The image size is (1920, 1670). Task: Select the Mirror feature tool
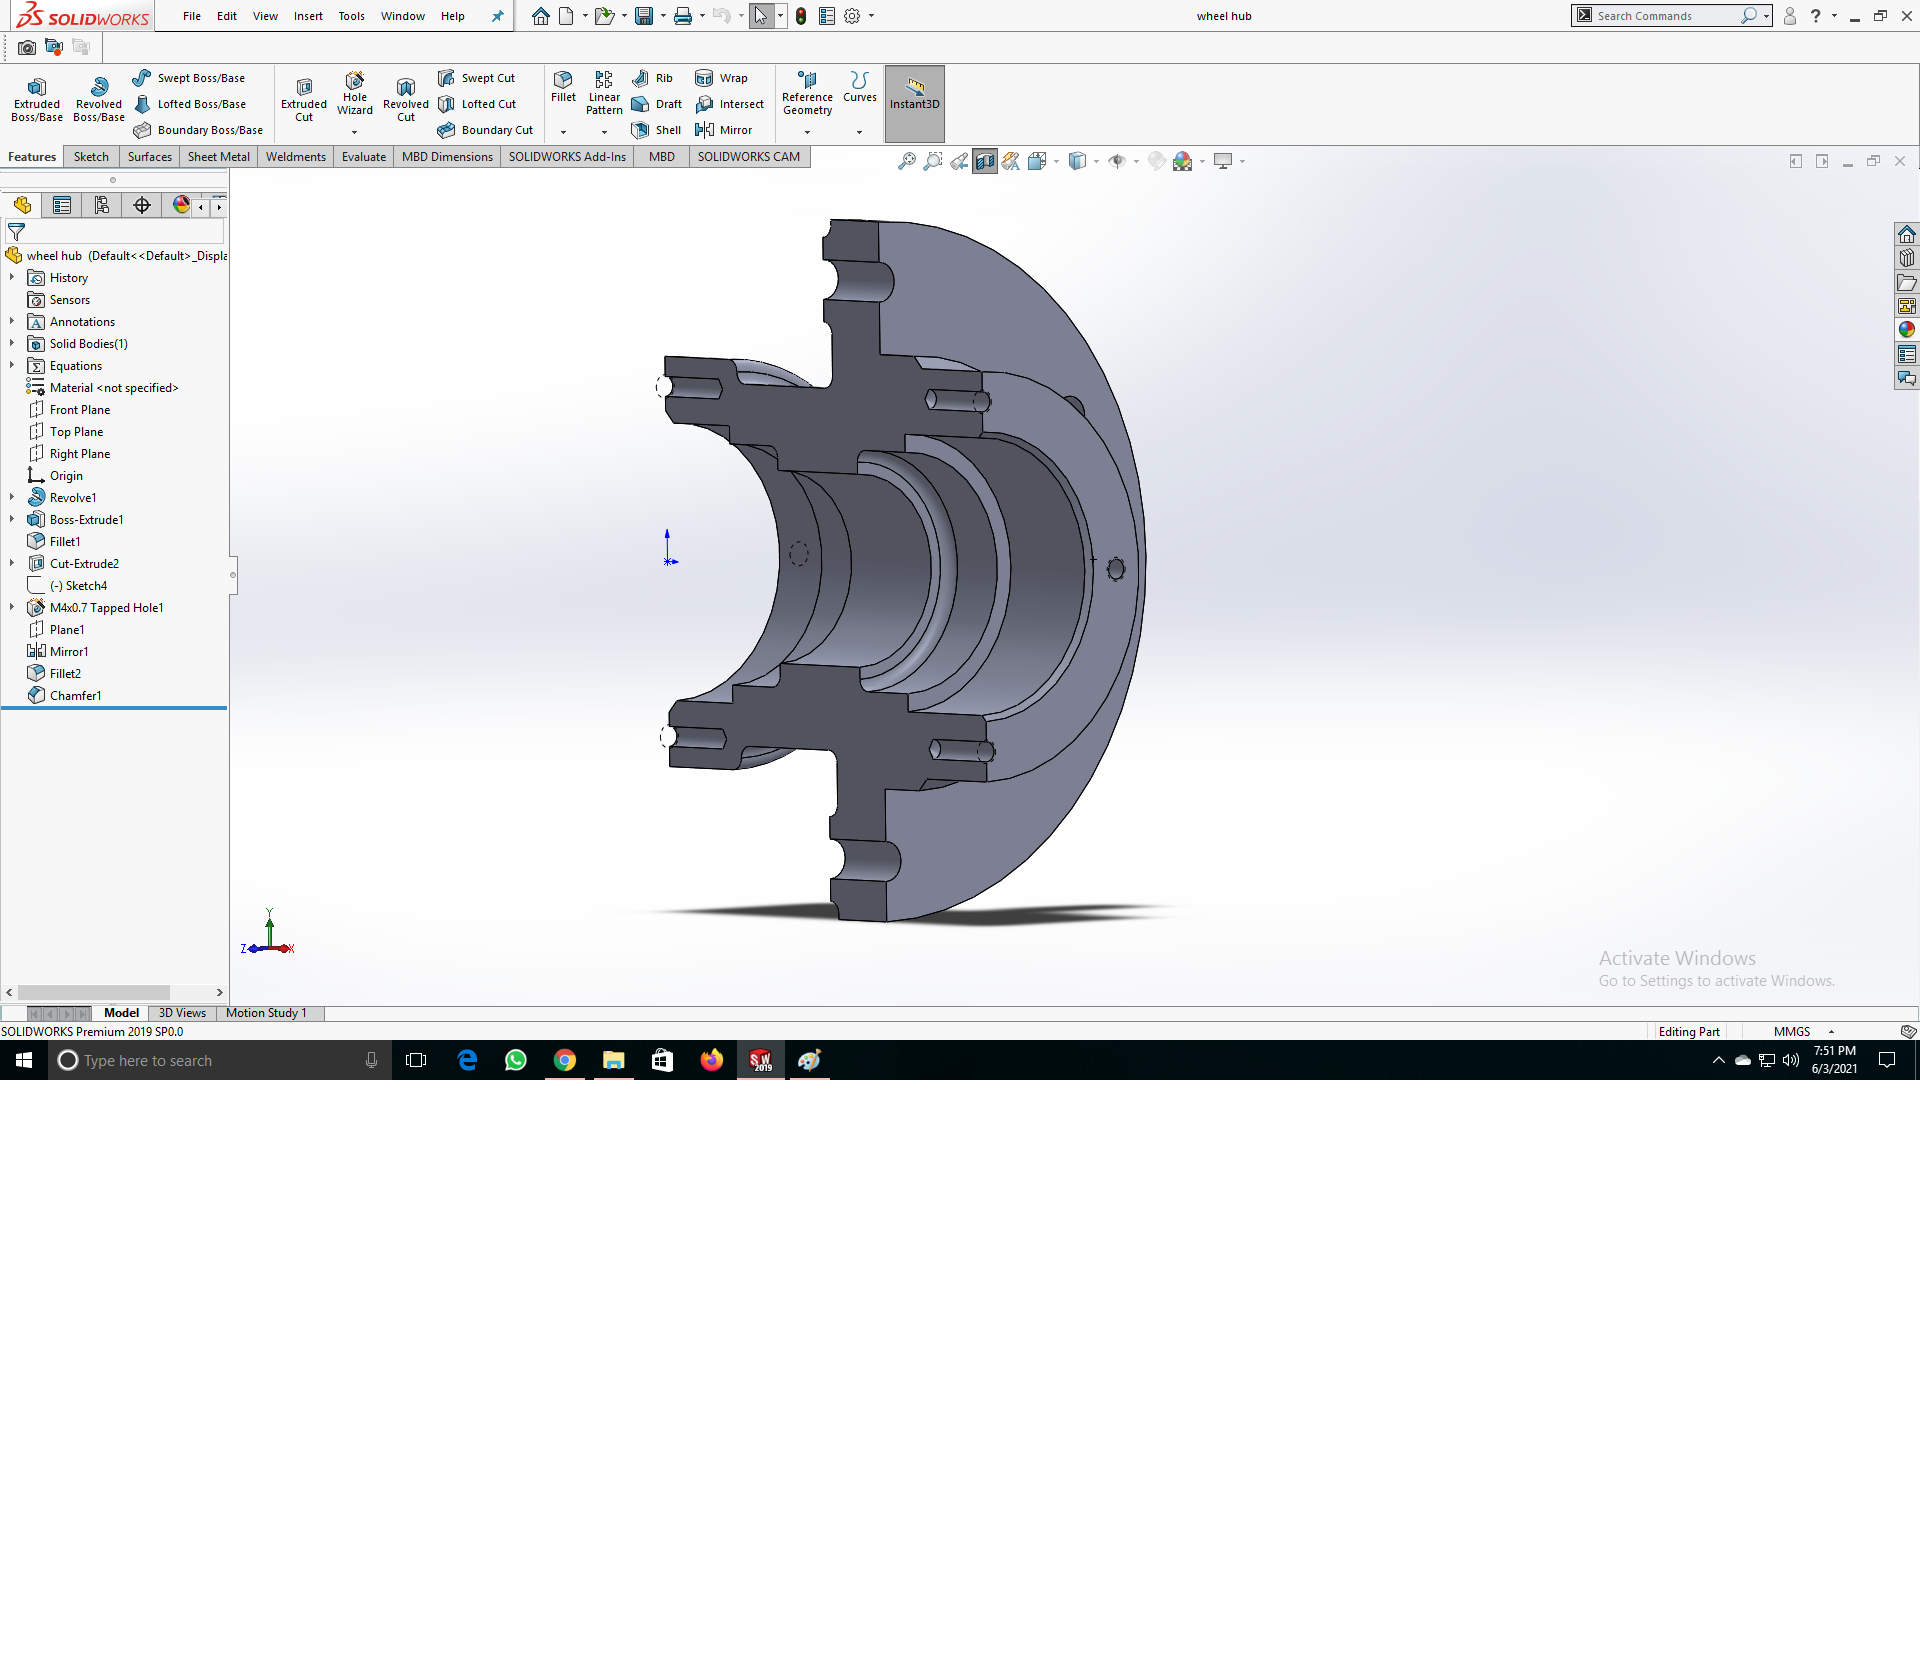[724, 130]
